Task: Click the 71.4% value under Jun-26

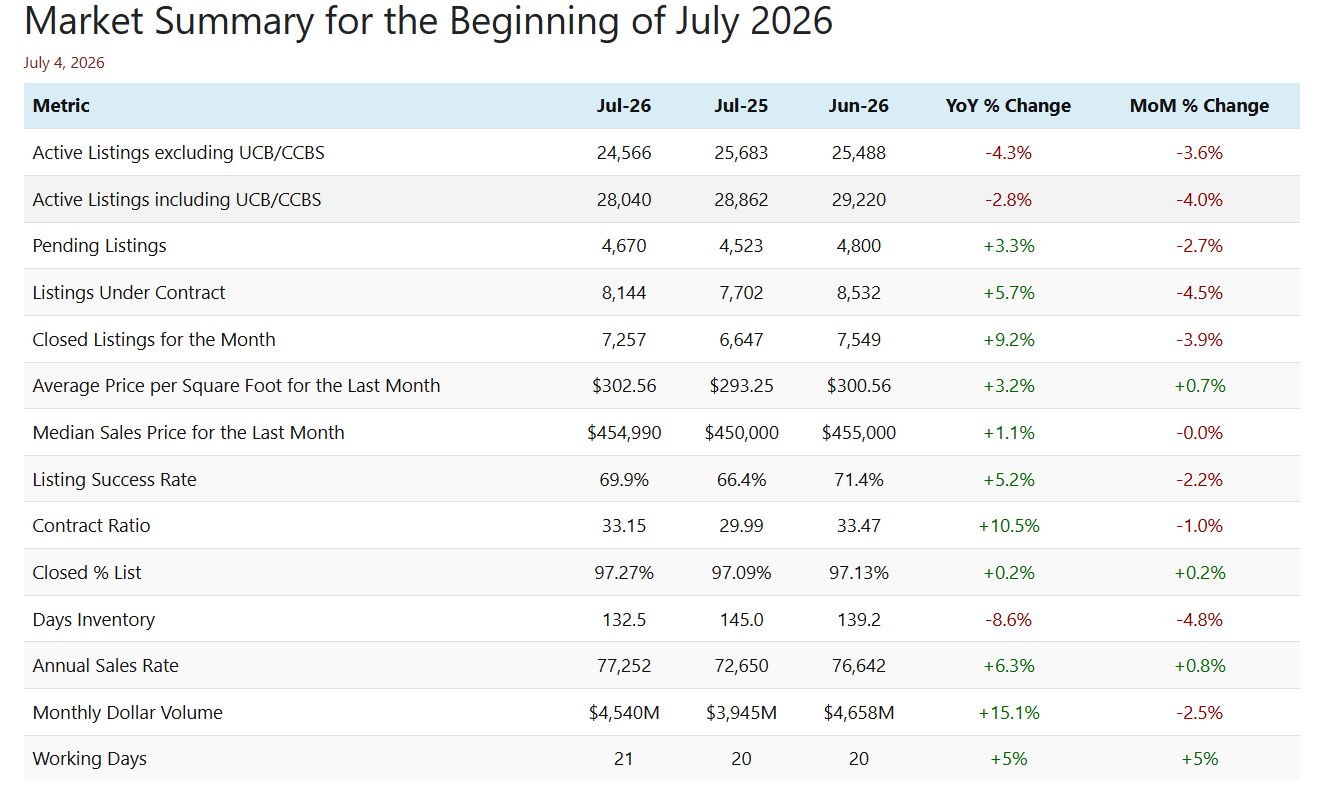Action: click(x=859, y=480)
